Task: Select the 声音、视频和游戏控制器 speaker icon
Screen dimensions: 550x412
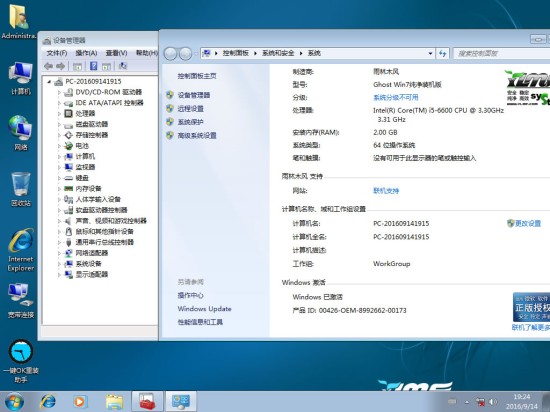Action: pos(68,221)
